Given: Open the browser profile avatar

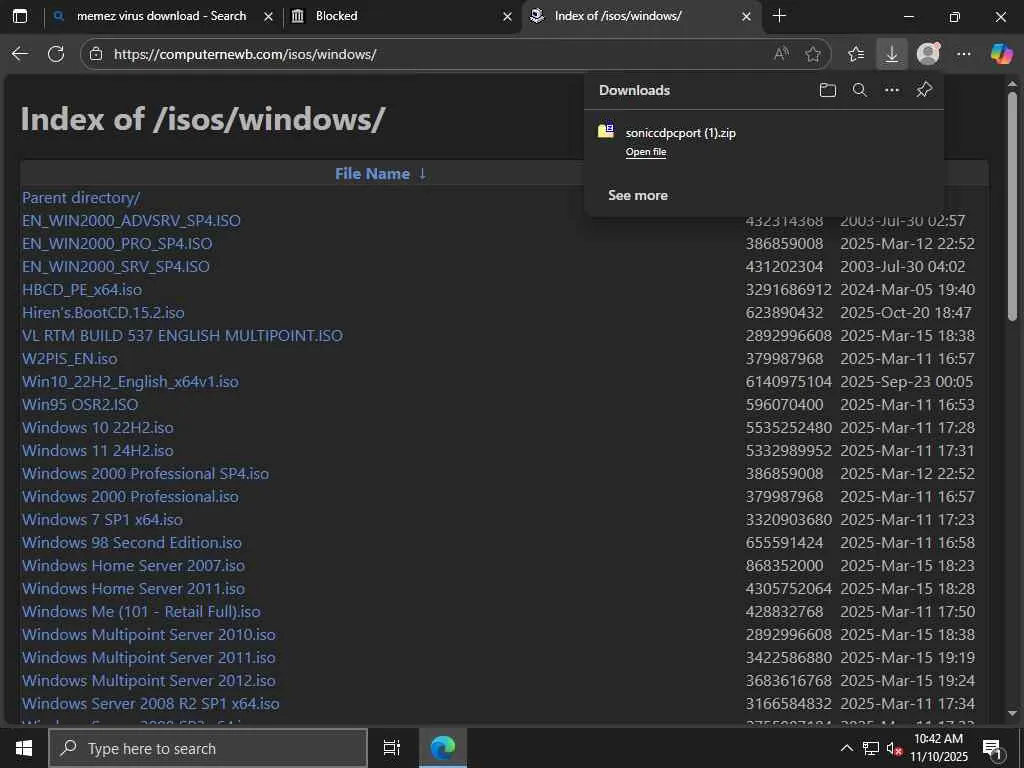Looking at the screenshot, I should (928, 54).
